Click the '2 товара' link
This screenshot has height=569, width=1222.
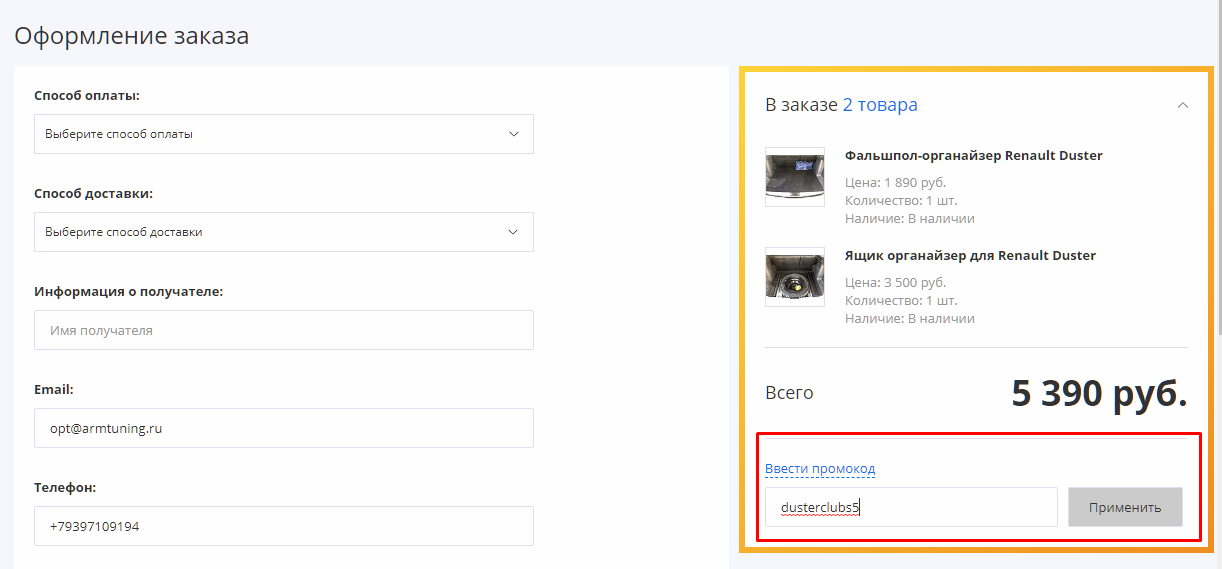[x=880, y=105]
